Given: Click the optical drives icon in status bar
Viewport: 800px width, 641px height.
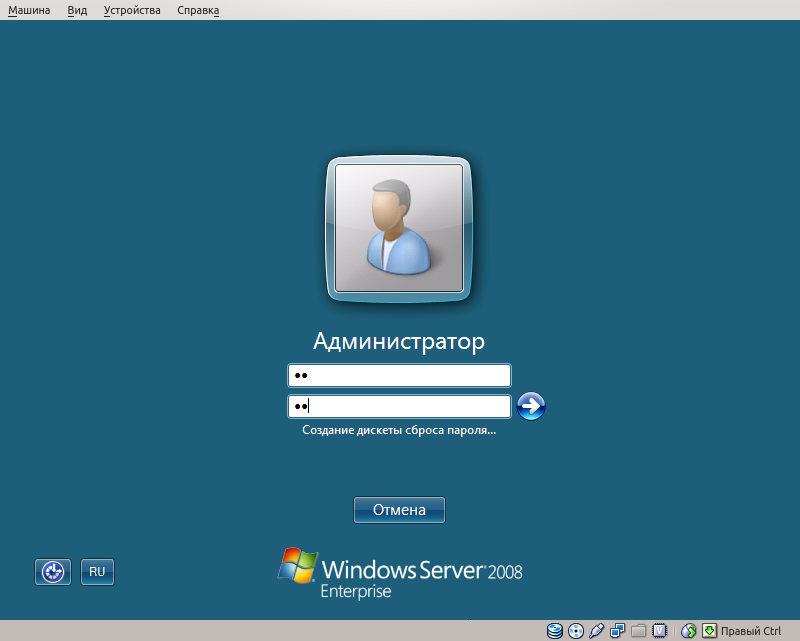Looking at the screenshot, I should 576,631.
